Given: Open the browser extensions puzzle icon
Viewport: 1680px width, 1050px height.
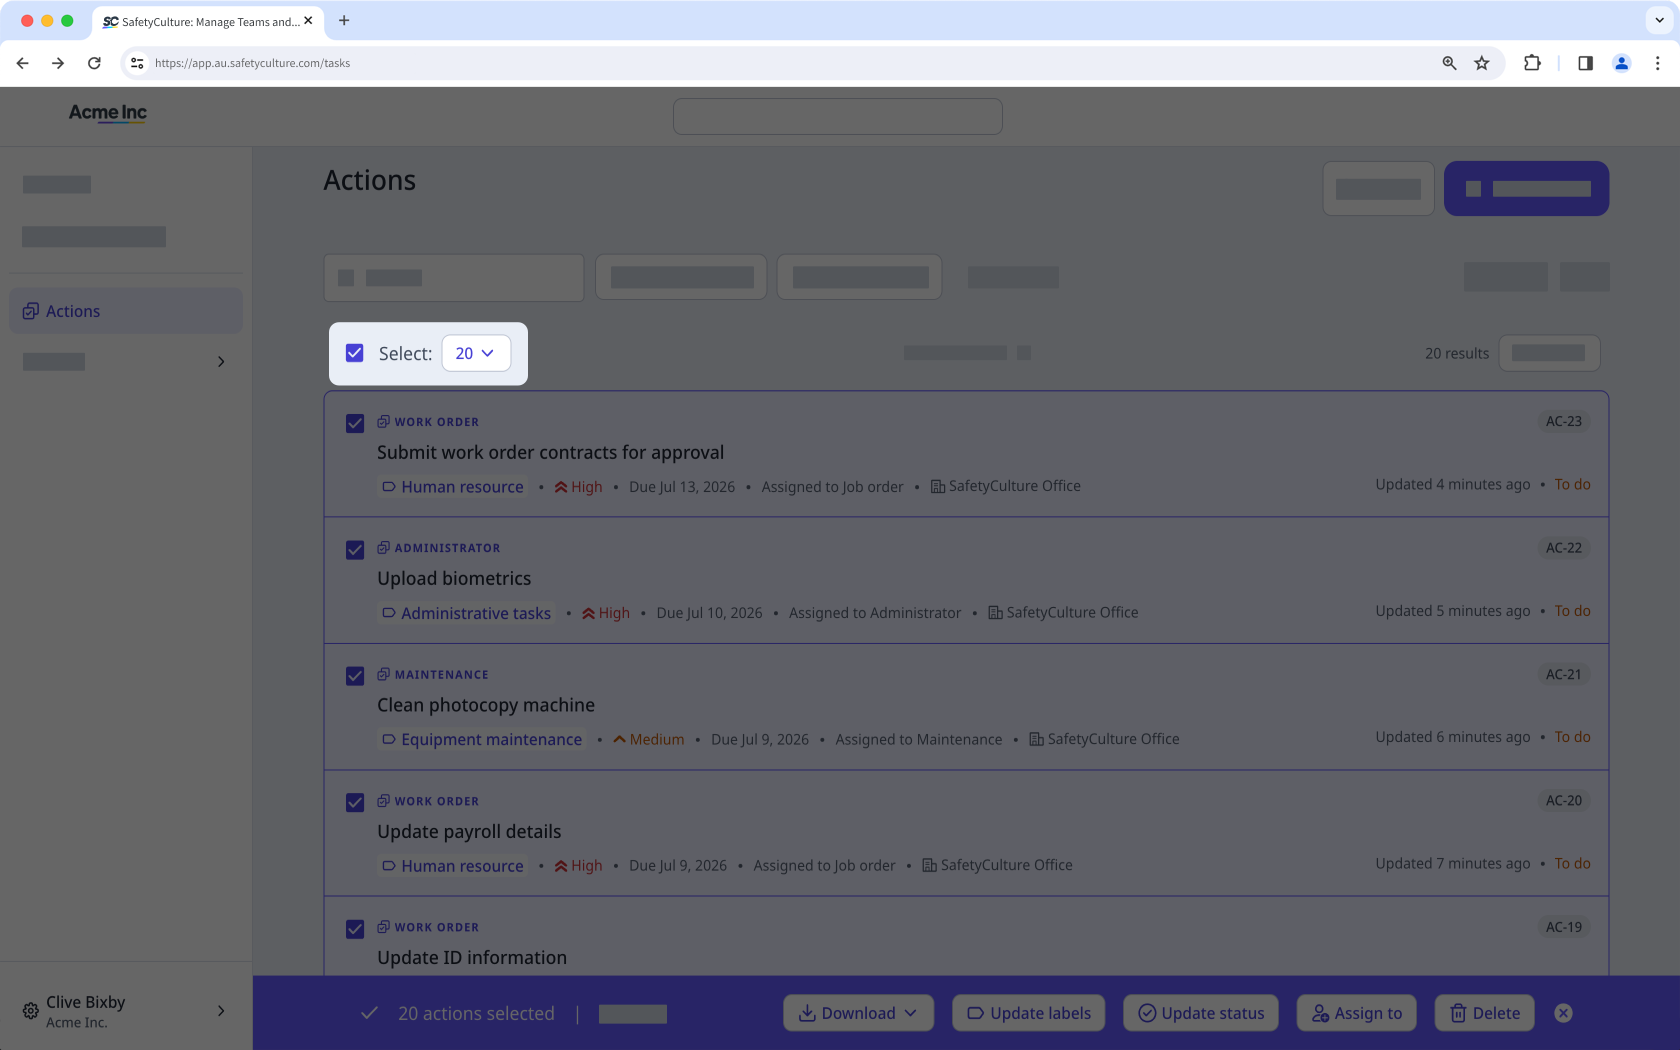Looking at the screenshot, I should 1532,63.
